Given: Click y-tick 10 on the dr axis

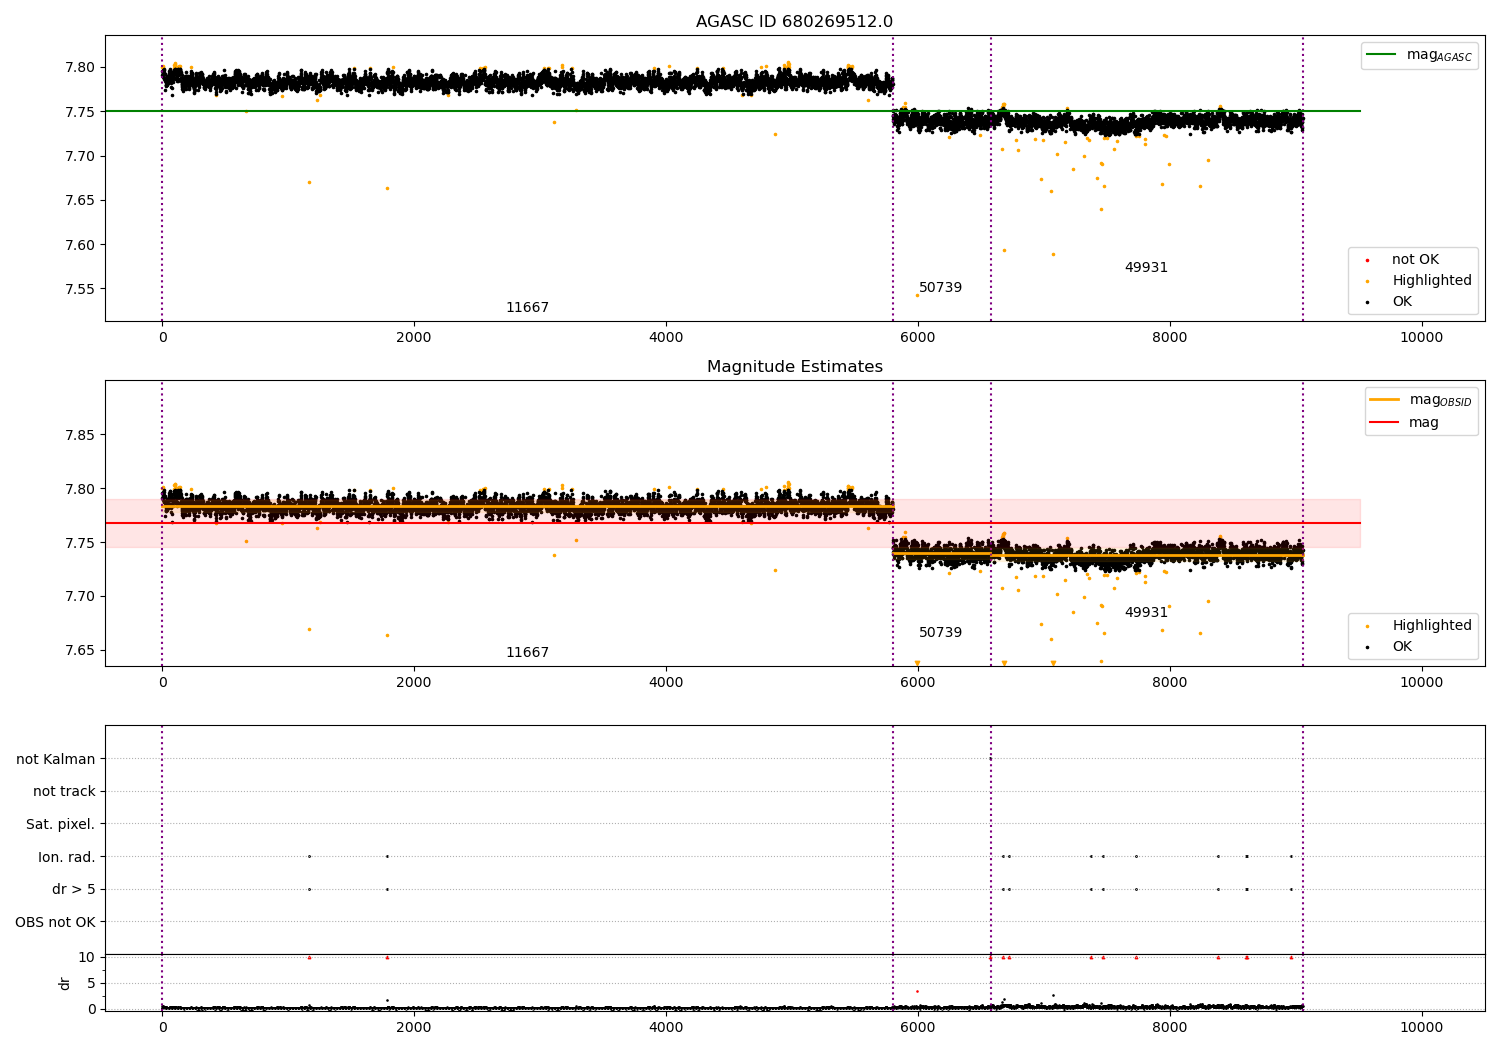Looking at the screenshot, I should [x=87, y=957].
